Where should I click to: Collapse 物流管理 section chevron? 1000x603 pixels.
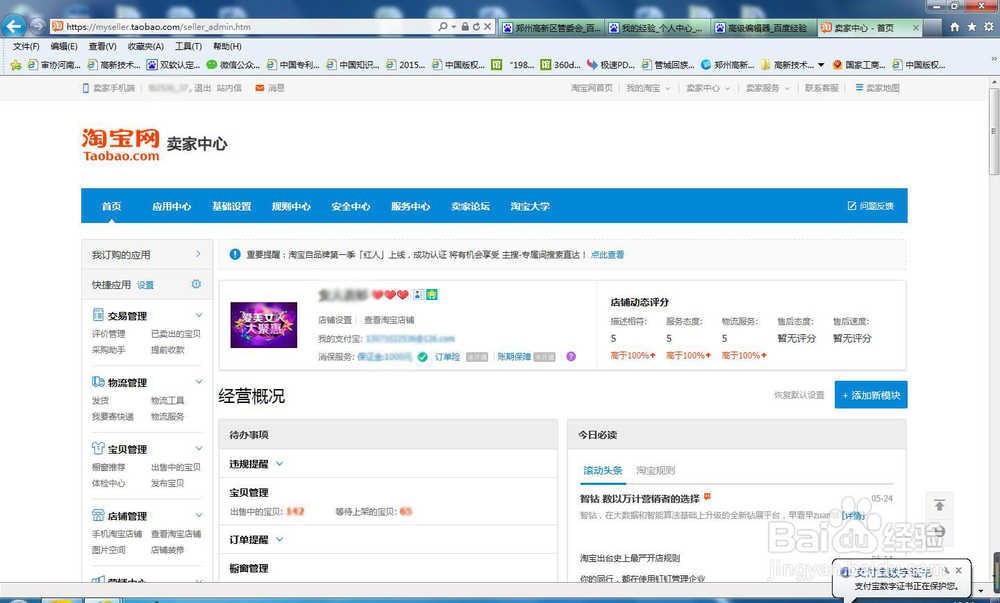coord(199,382)
